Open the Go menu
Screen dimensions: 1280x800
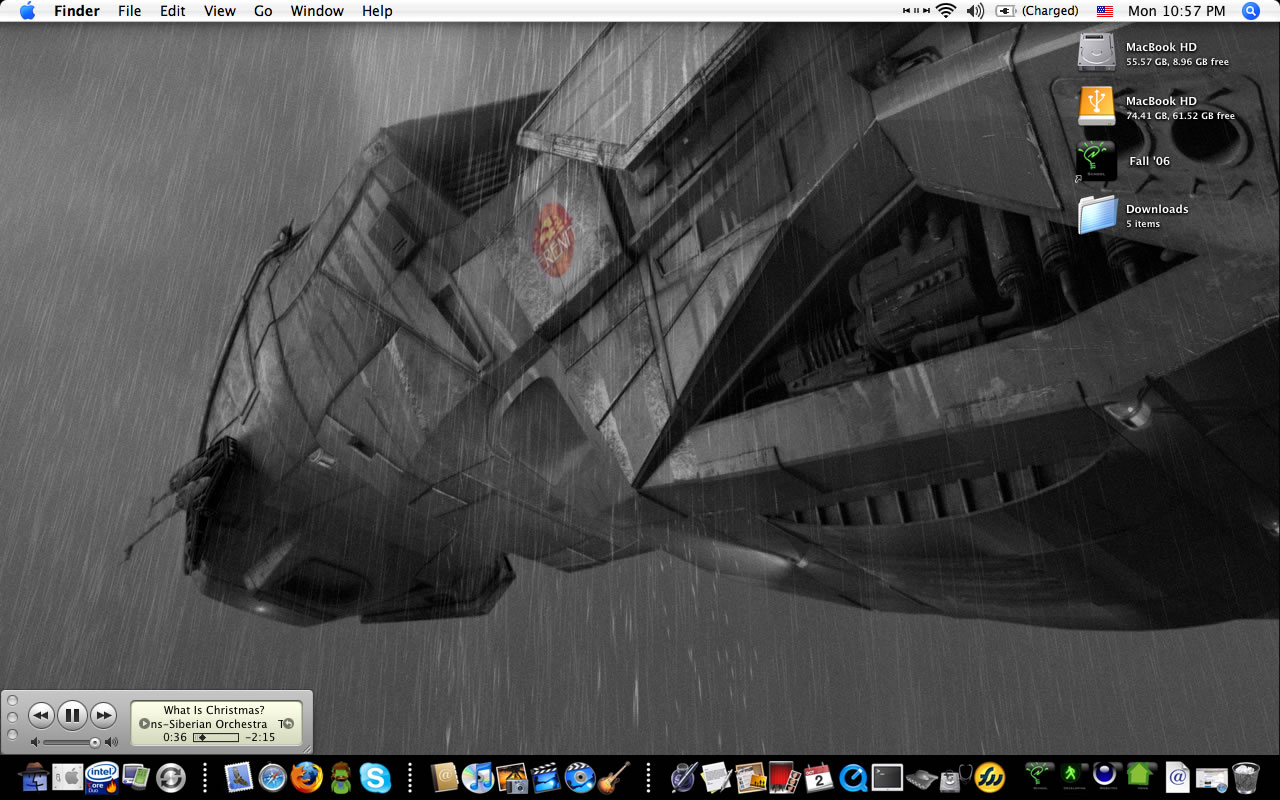(x=263, y=11)
